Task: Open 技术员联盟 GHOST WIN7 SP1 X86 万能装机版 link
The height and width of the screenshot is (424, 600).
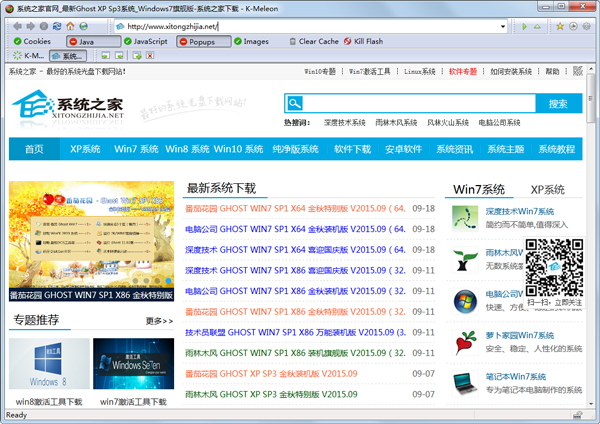Action: pyautogui.click(x=295, y=332)
